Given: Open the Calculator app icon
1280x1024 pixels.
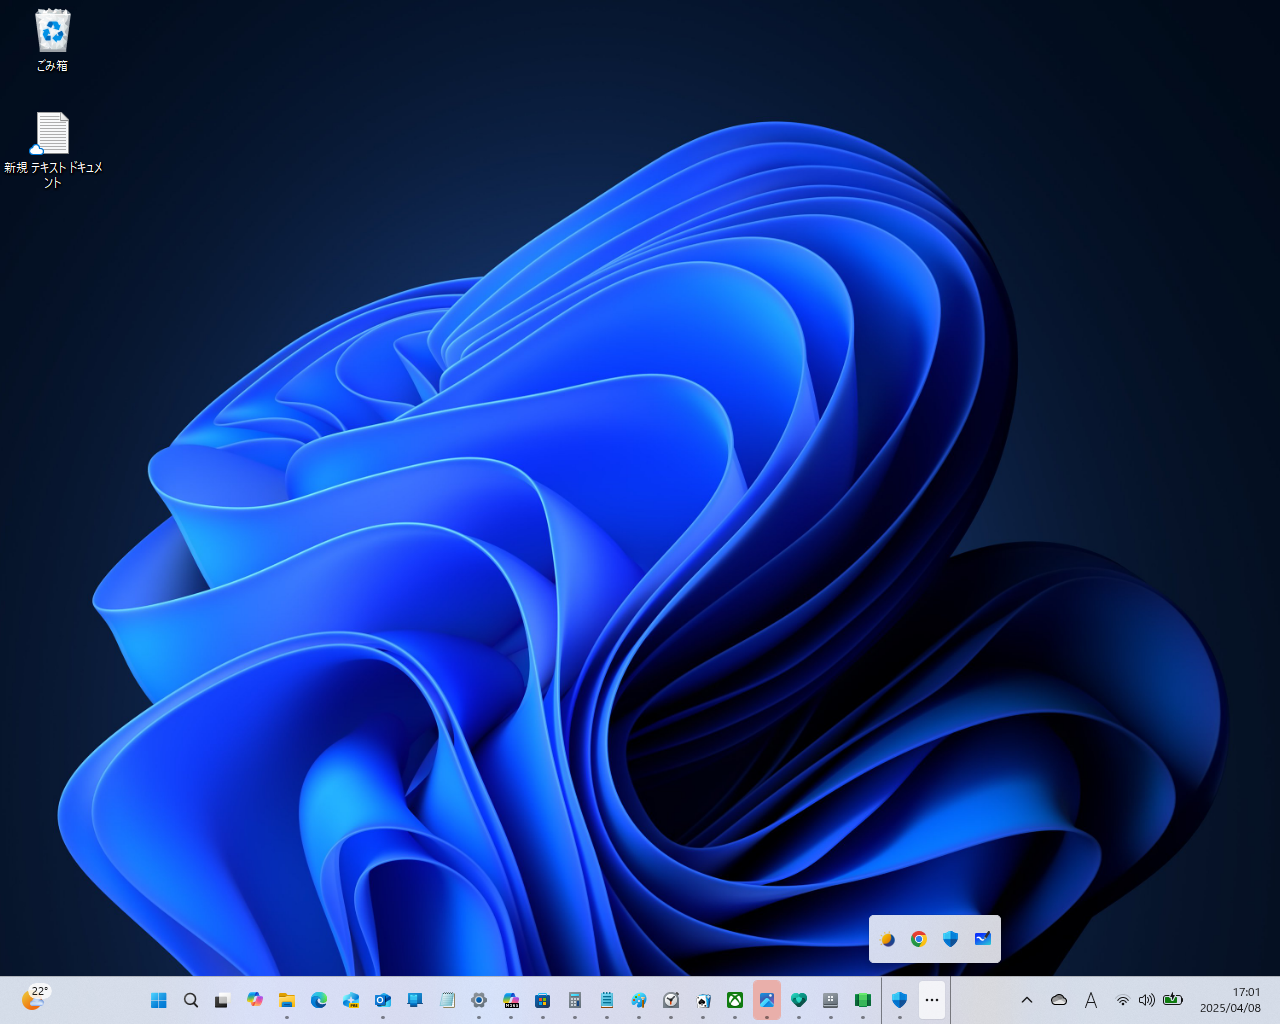Looking at the screenshot, I should tap(575, 1000).
